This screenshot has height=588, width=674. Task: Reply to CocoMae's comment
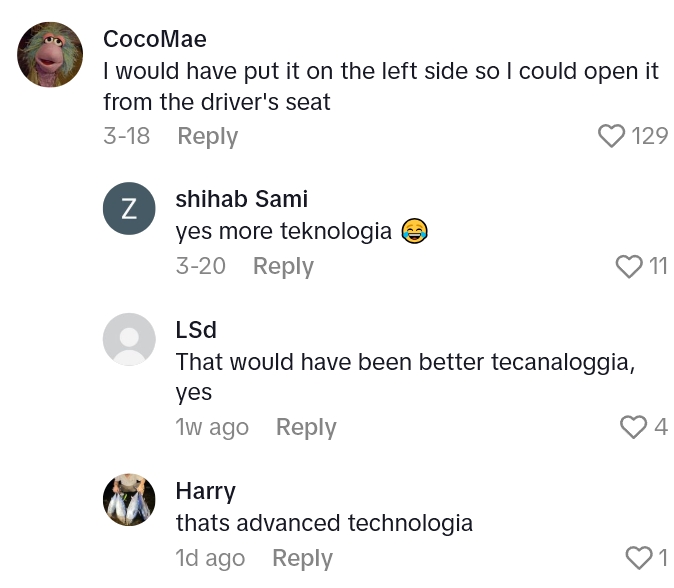pos(208,136)
